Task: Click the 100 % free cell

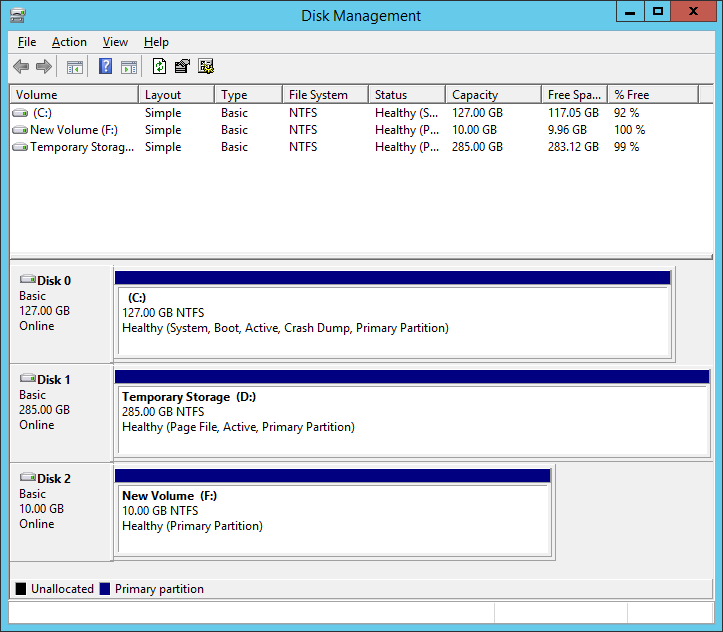Action: (x=629, y=130)
